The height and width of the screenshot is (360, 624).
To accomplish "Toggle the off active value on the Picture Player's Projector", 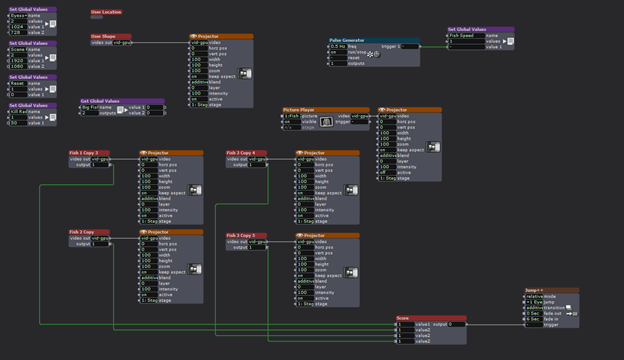I will click(x=387, y=173).
